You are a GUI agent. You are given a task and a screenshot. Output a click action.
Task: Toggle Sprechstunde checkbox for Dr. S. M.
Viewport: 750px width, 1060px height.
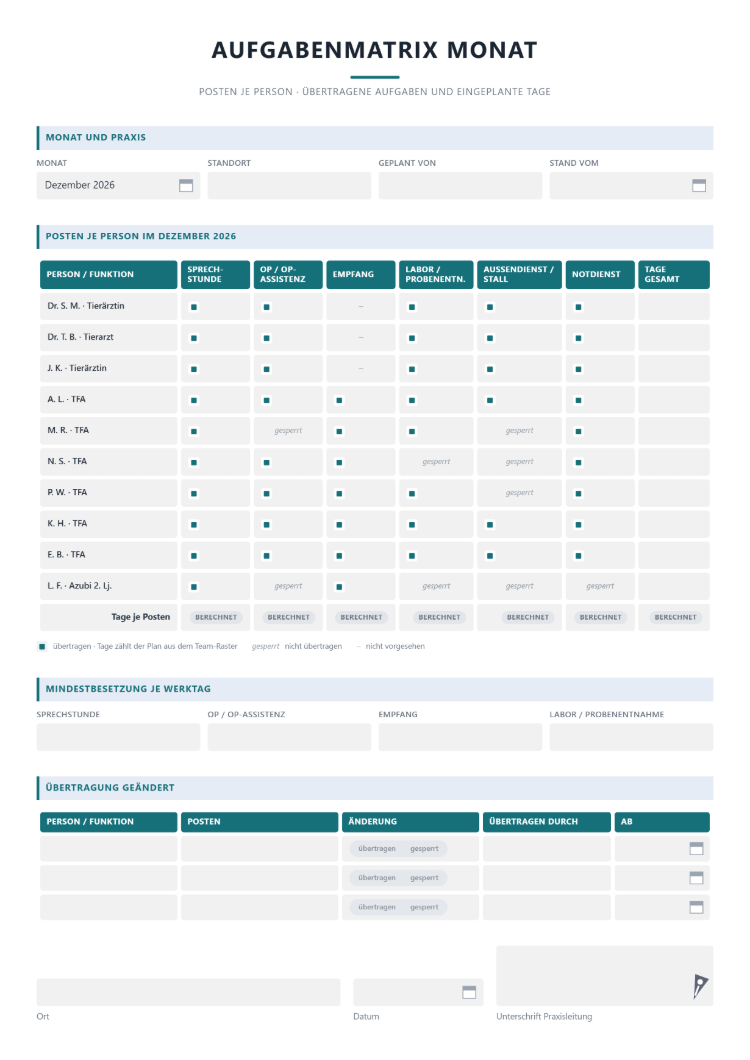194,307
